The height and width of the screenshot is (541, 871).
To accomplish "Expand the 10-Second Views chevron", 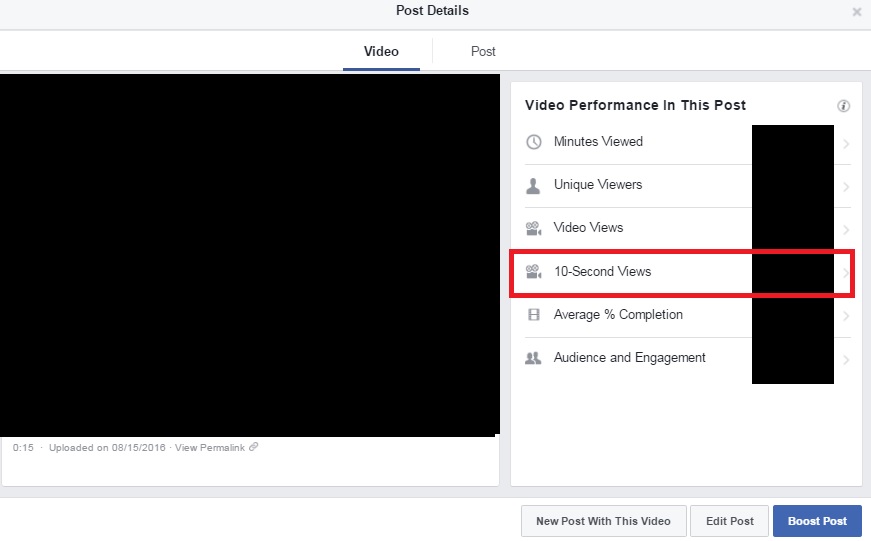I will click(846, 273).
